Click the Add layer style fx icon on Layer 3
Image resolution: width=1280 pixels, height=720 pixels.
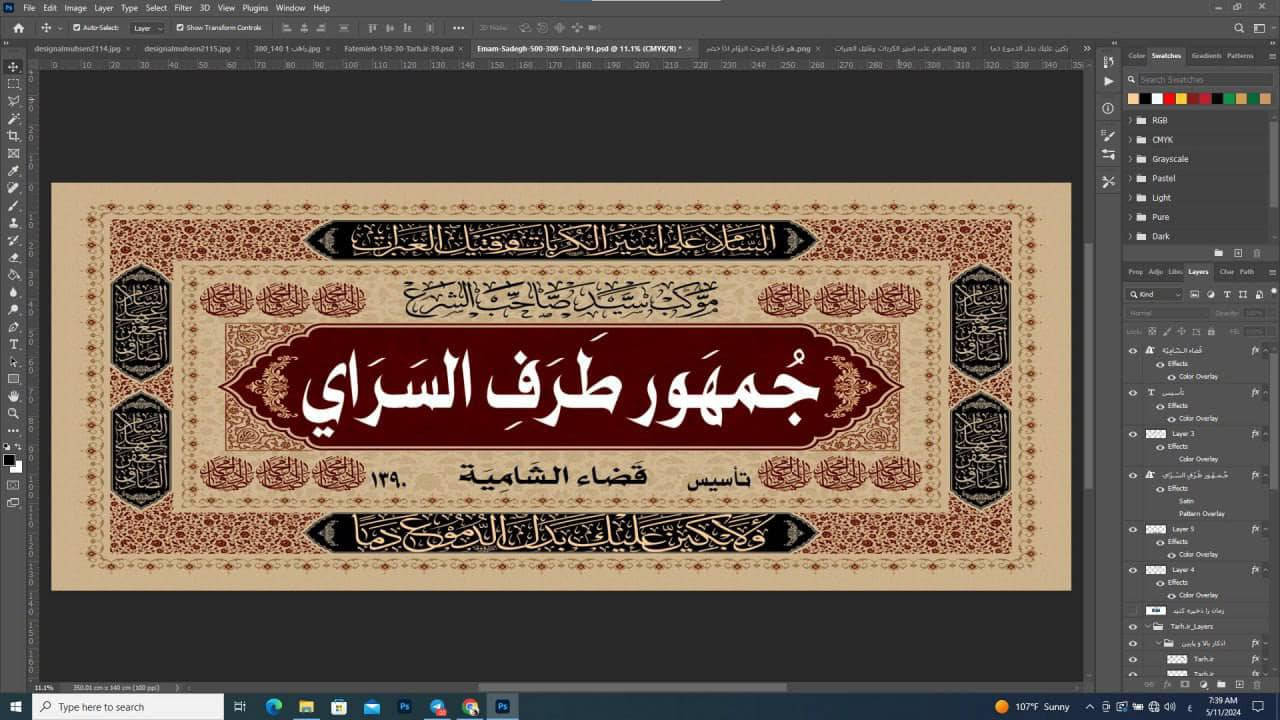[x=1253, y=433]
